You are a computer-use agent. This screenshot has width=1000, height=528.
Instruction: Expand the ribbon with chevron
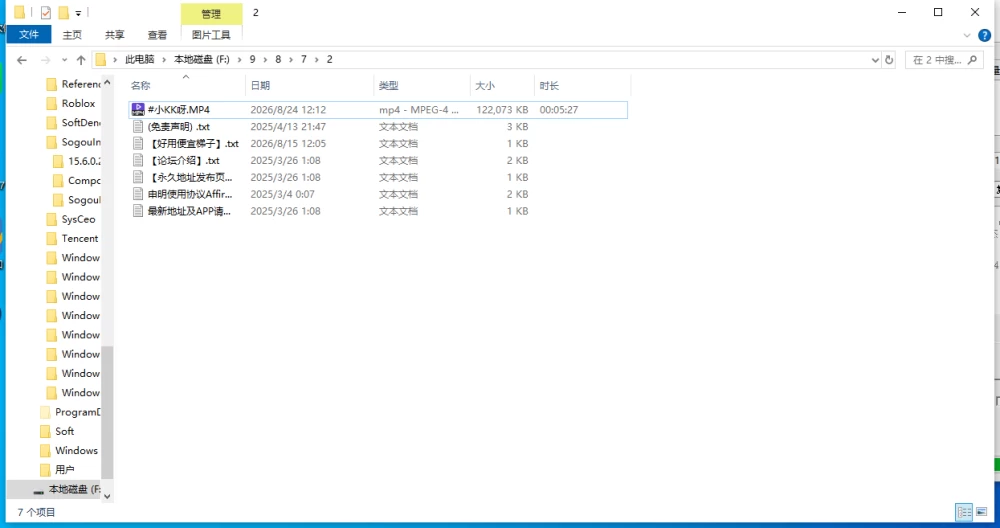[x=967, y=36]
